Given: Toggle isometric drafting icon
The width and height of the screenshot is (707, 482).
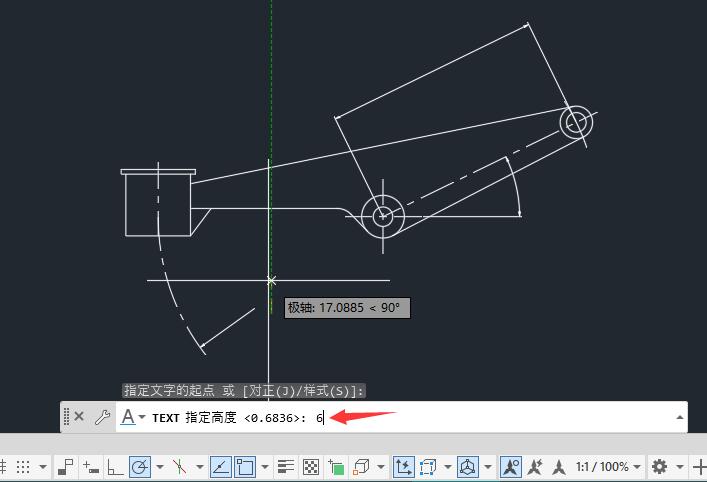Looking at the screenshot, I should [x=179, y=467].
